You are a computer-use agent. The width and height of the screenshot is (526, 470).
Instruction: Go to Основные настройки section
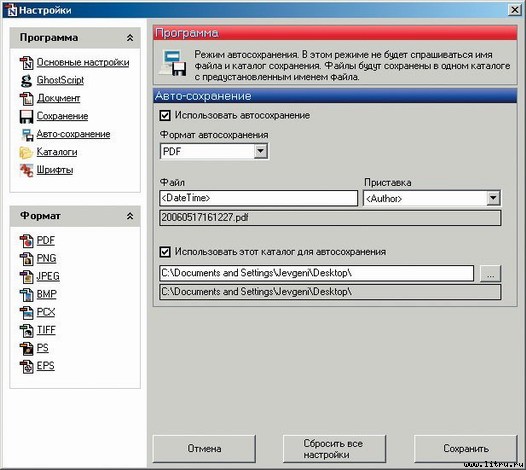83,62
